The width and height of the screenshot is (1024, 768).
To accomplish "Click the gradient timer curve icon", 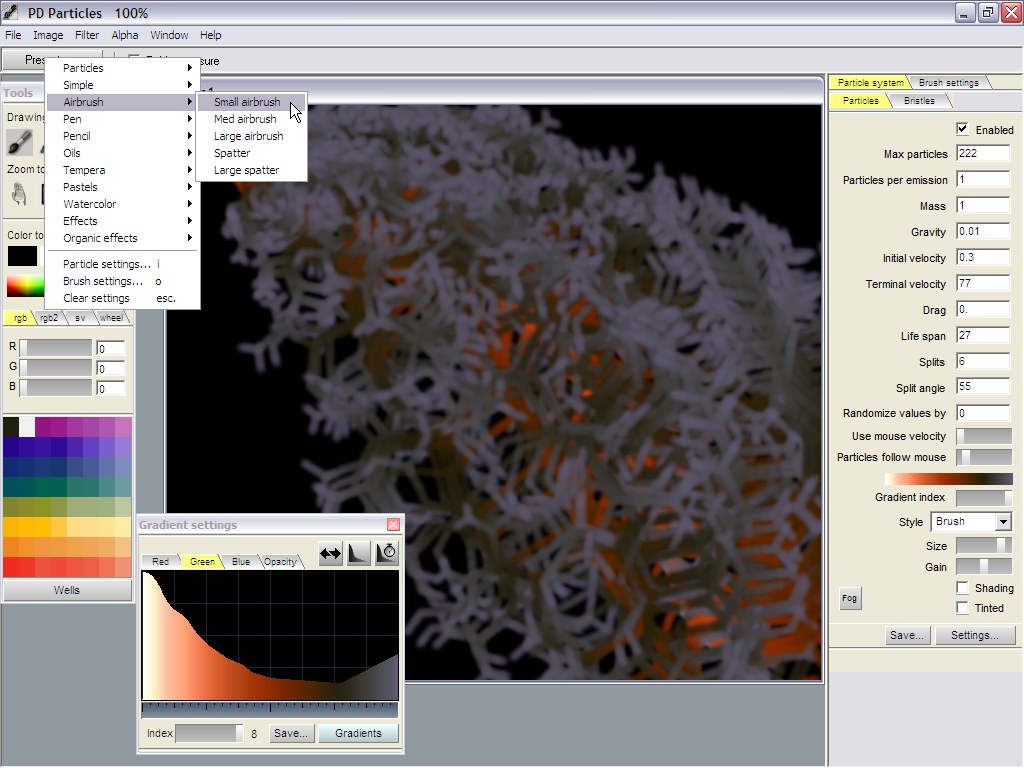I will point(387,553).
